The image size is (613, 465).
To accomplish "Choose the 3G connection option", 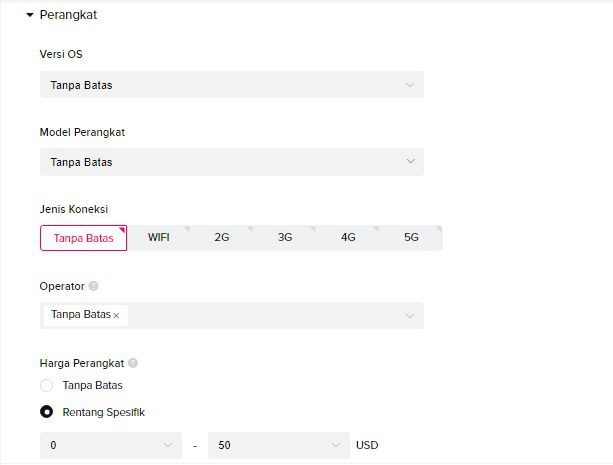I will coord(285,237).
